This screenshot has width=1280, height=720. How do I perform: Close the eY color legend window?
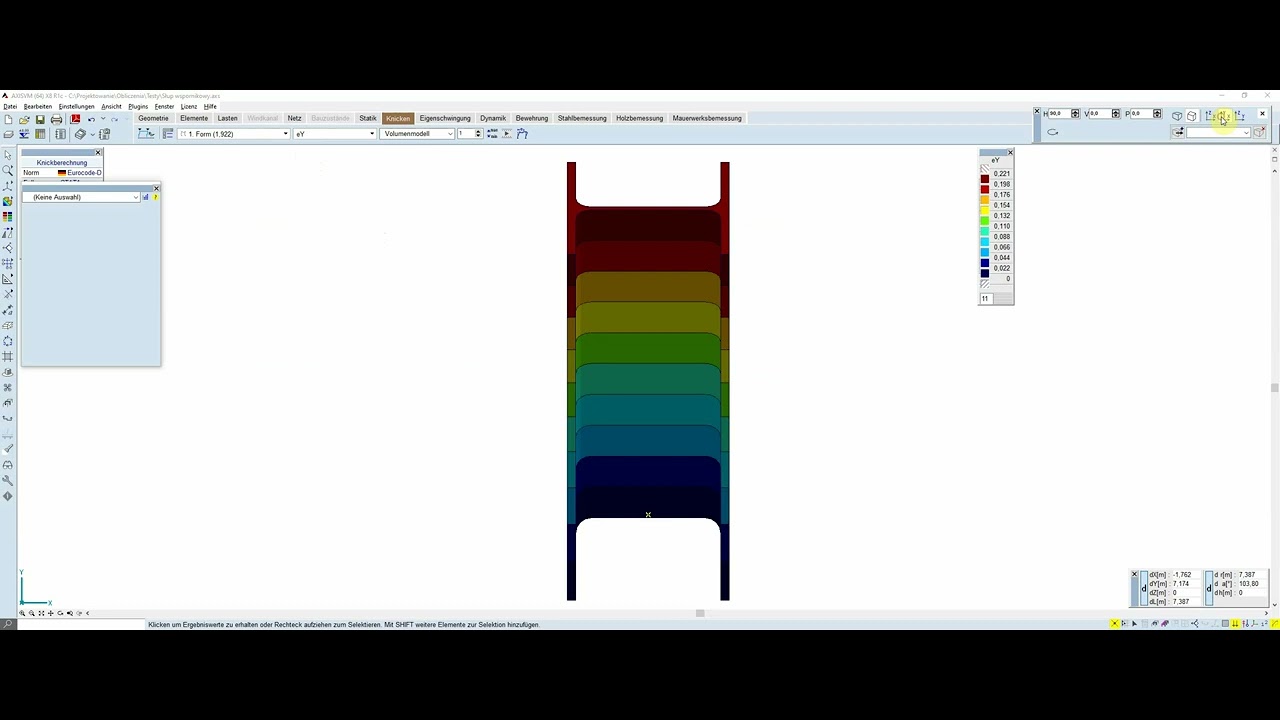click(x=1010, y=152)
